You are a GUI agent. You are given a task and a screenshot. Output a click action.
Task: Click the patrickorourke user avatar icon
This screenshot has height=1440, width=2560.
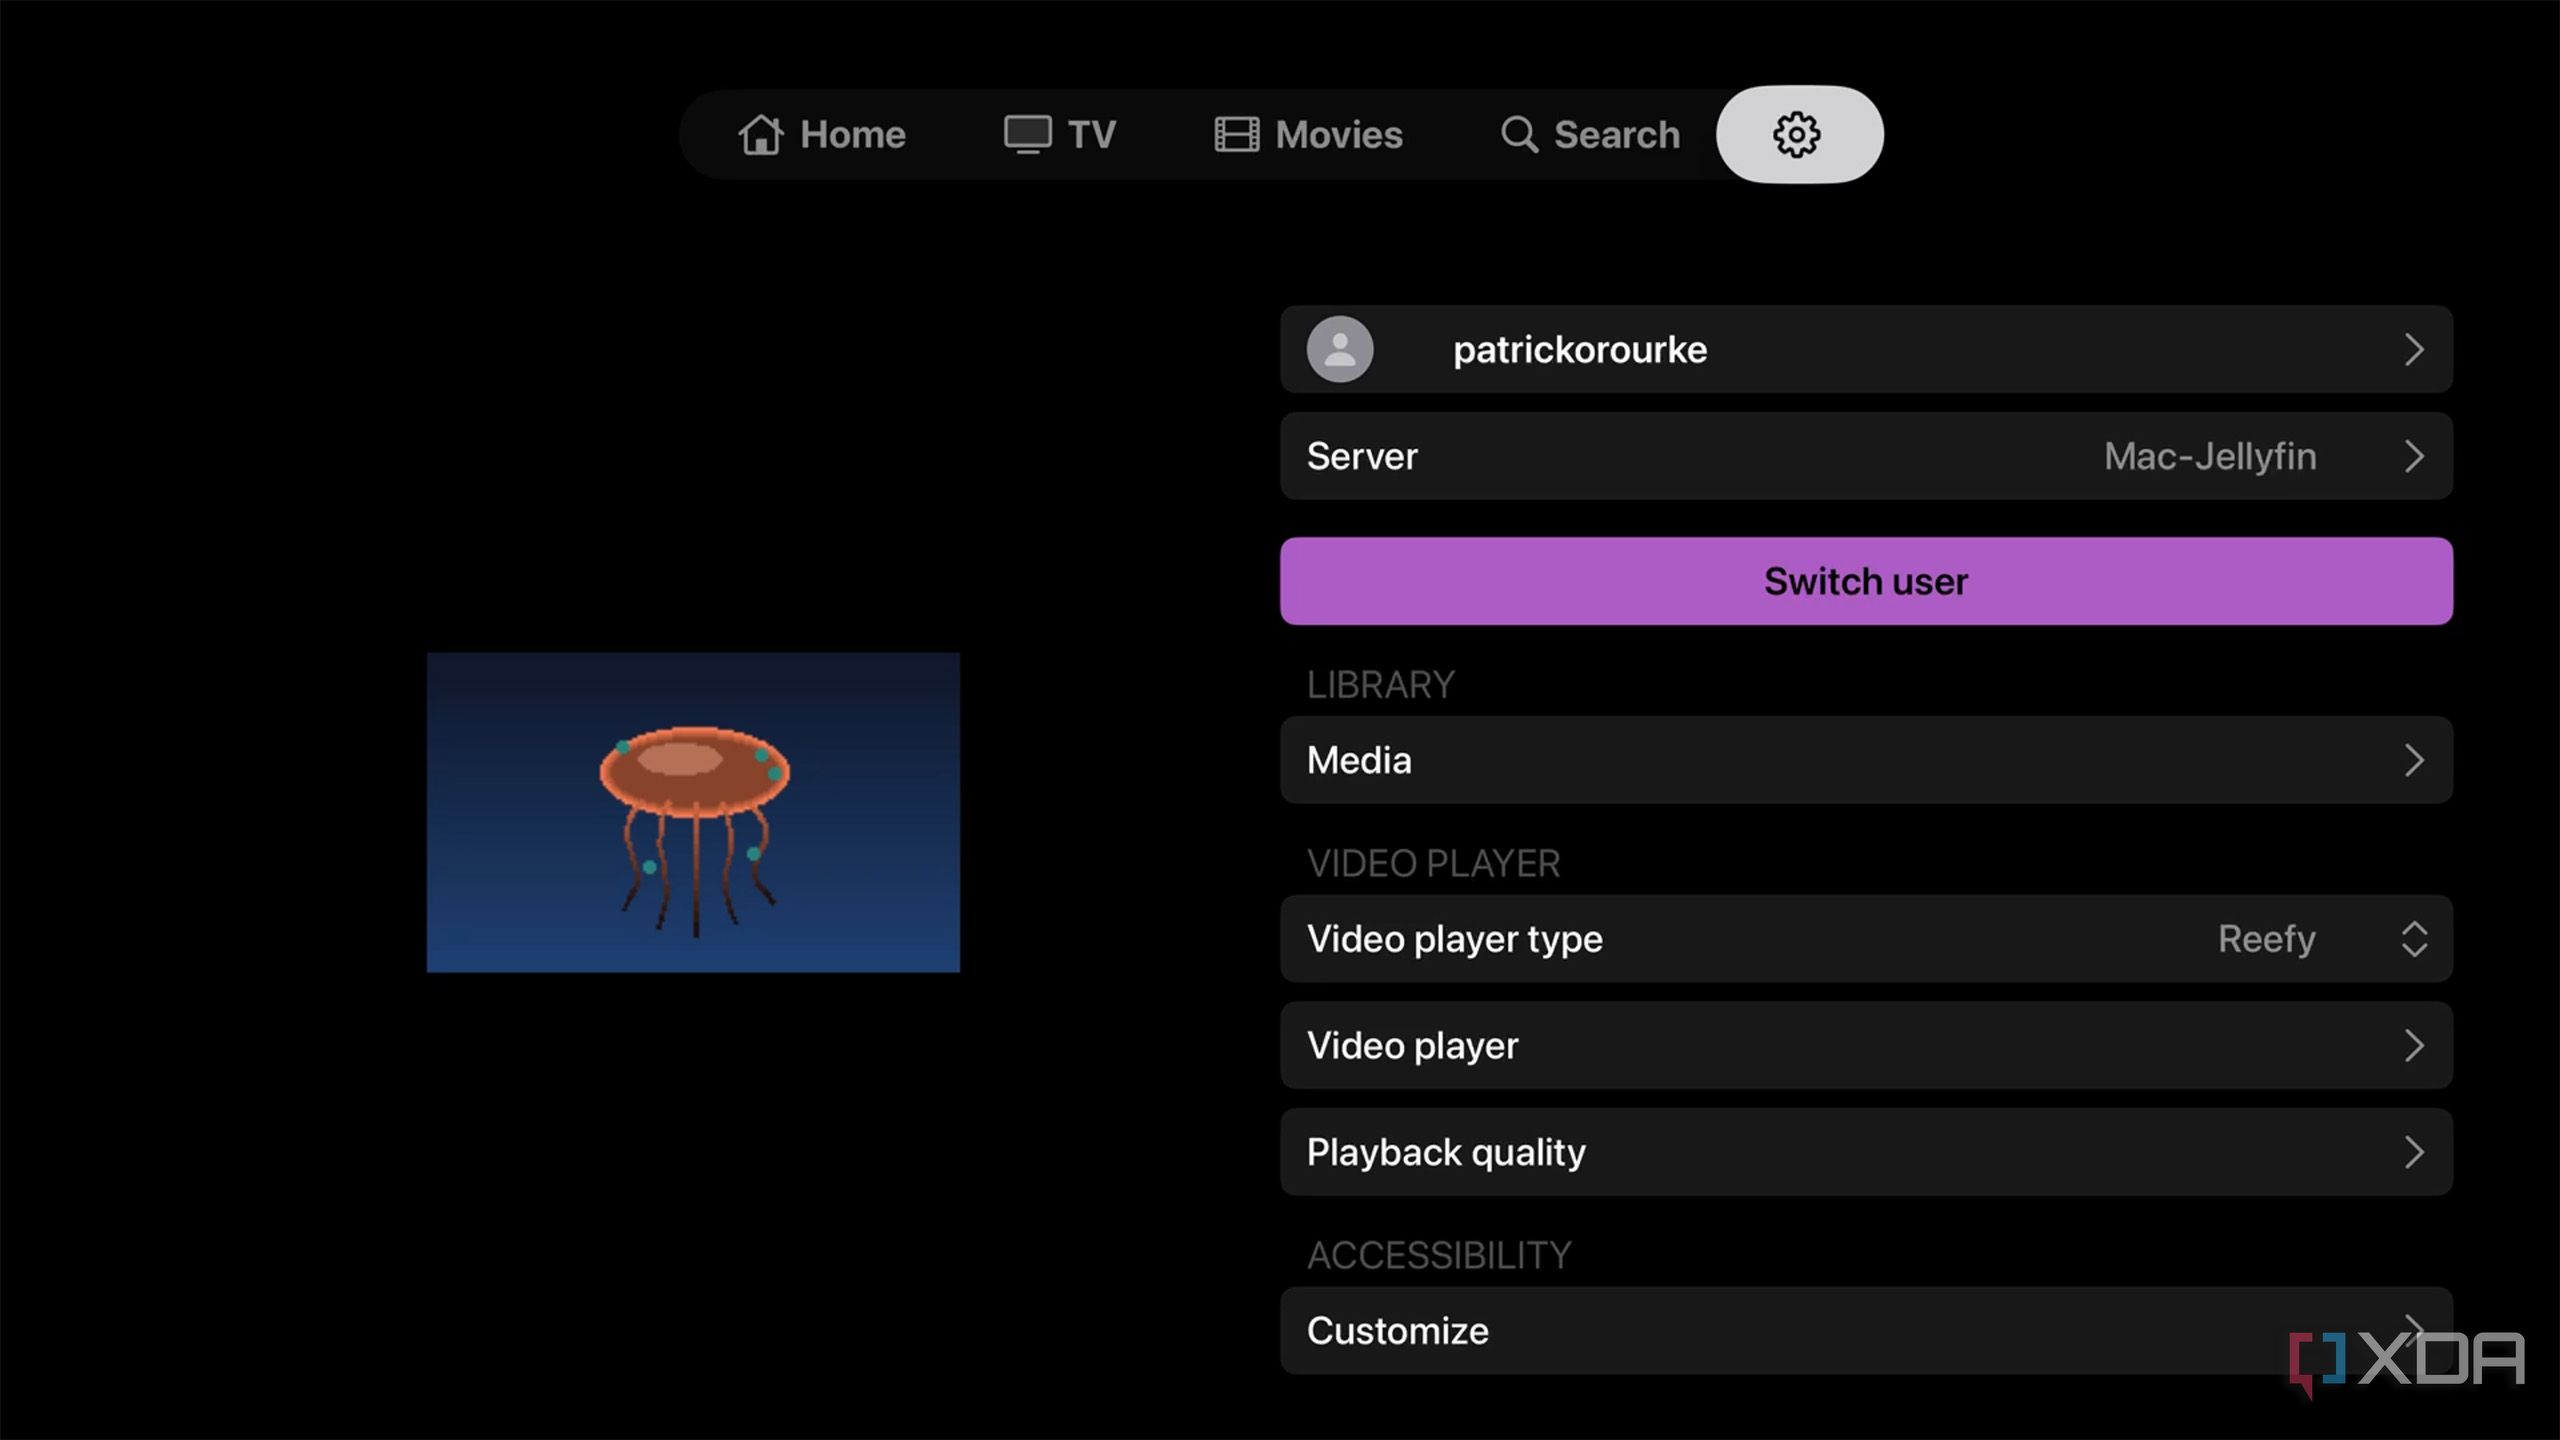1340,349
